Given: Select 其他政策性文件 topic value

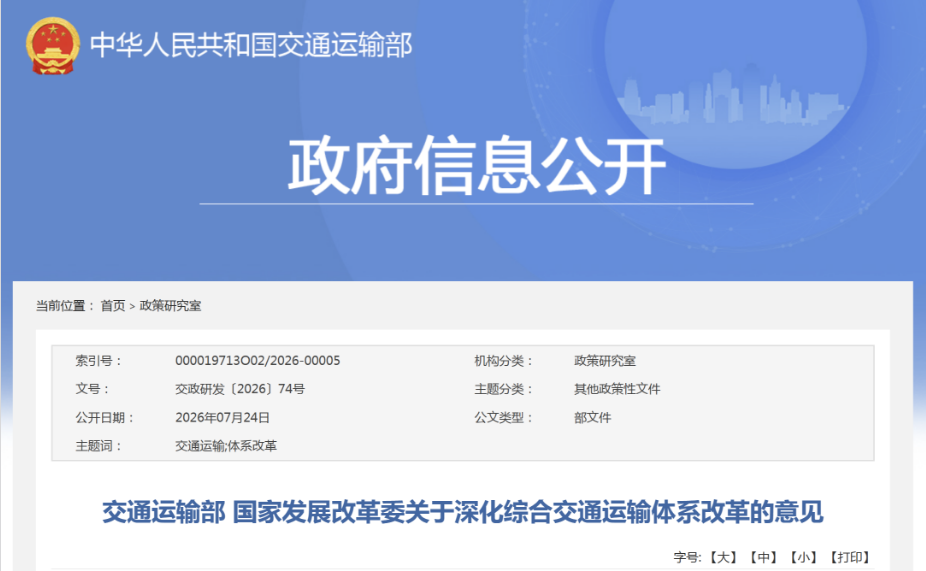Looking at the screenshot, I should pos(617,389).
